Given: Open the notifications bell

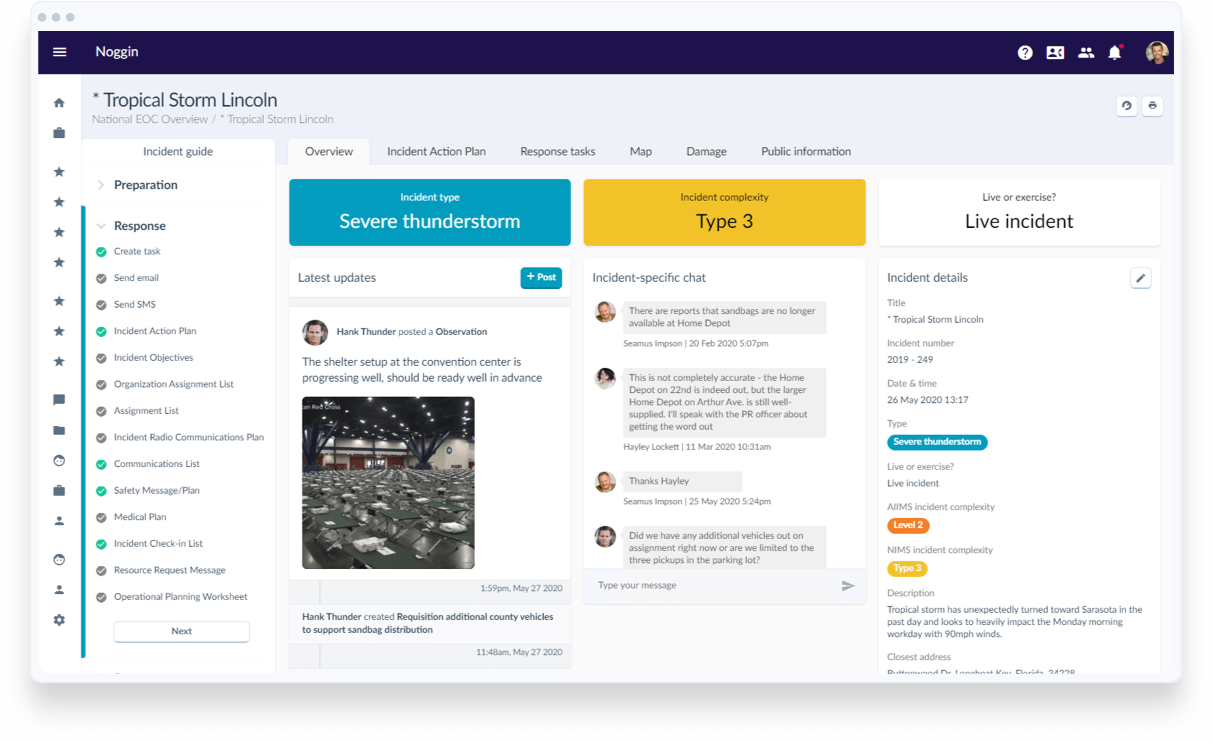Looking at the screenshot, I should [x=1115, y=53].
